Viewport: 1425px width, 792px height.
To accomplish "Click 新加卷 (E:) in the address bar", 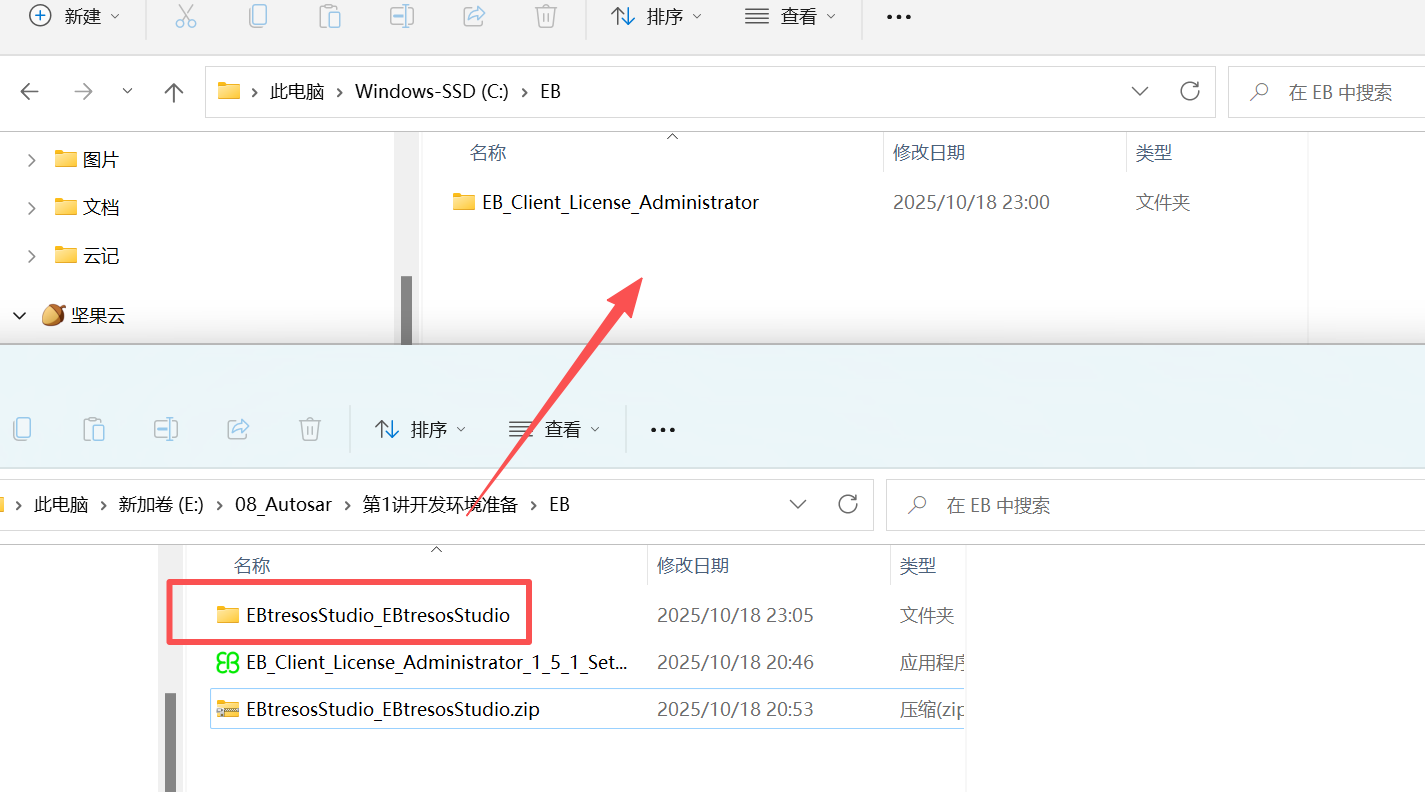I will 161,505.
